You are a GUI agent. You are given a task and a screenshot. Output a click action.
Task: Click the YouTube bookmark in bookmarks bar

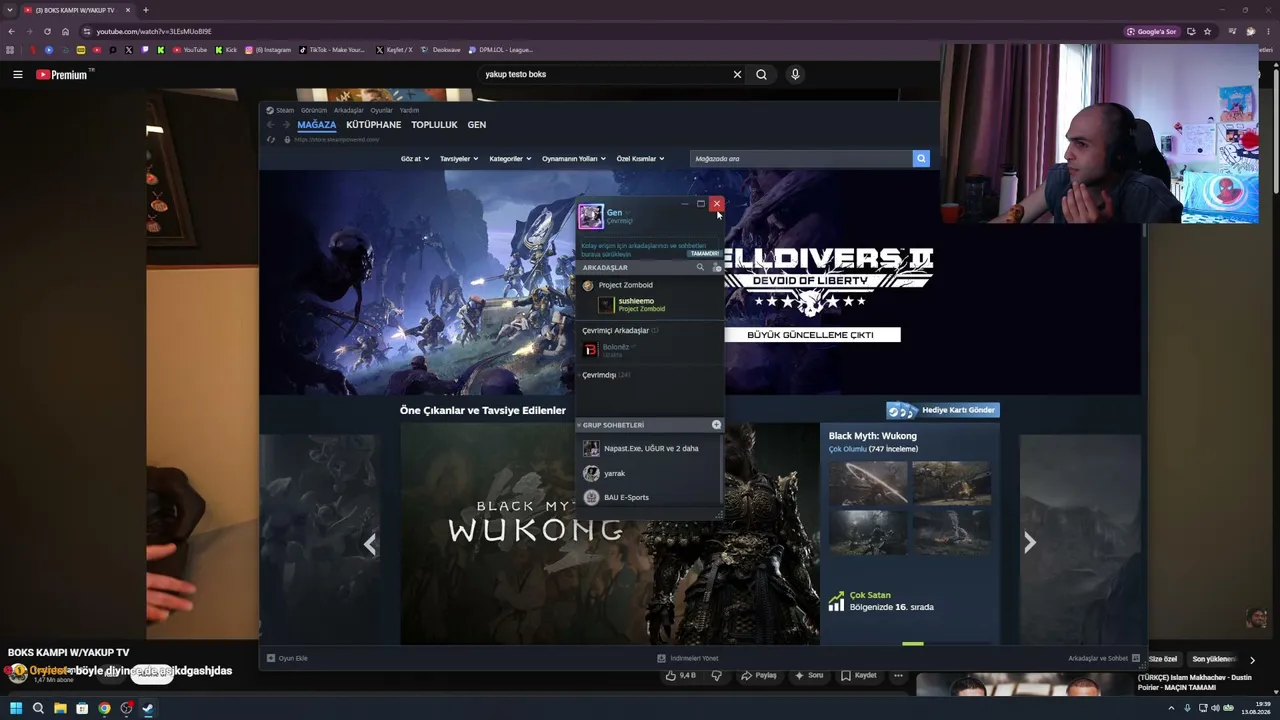[190, 50]
